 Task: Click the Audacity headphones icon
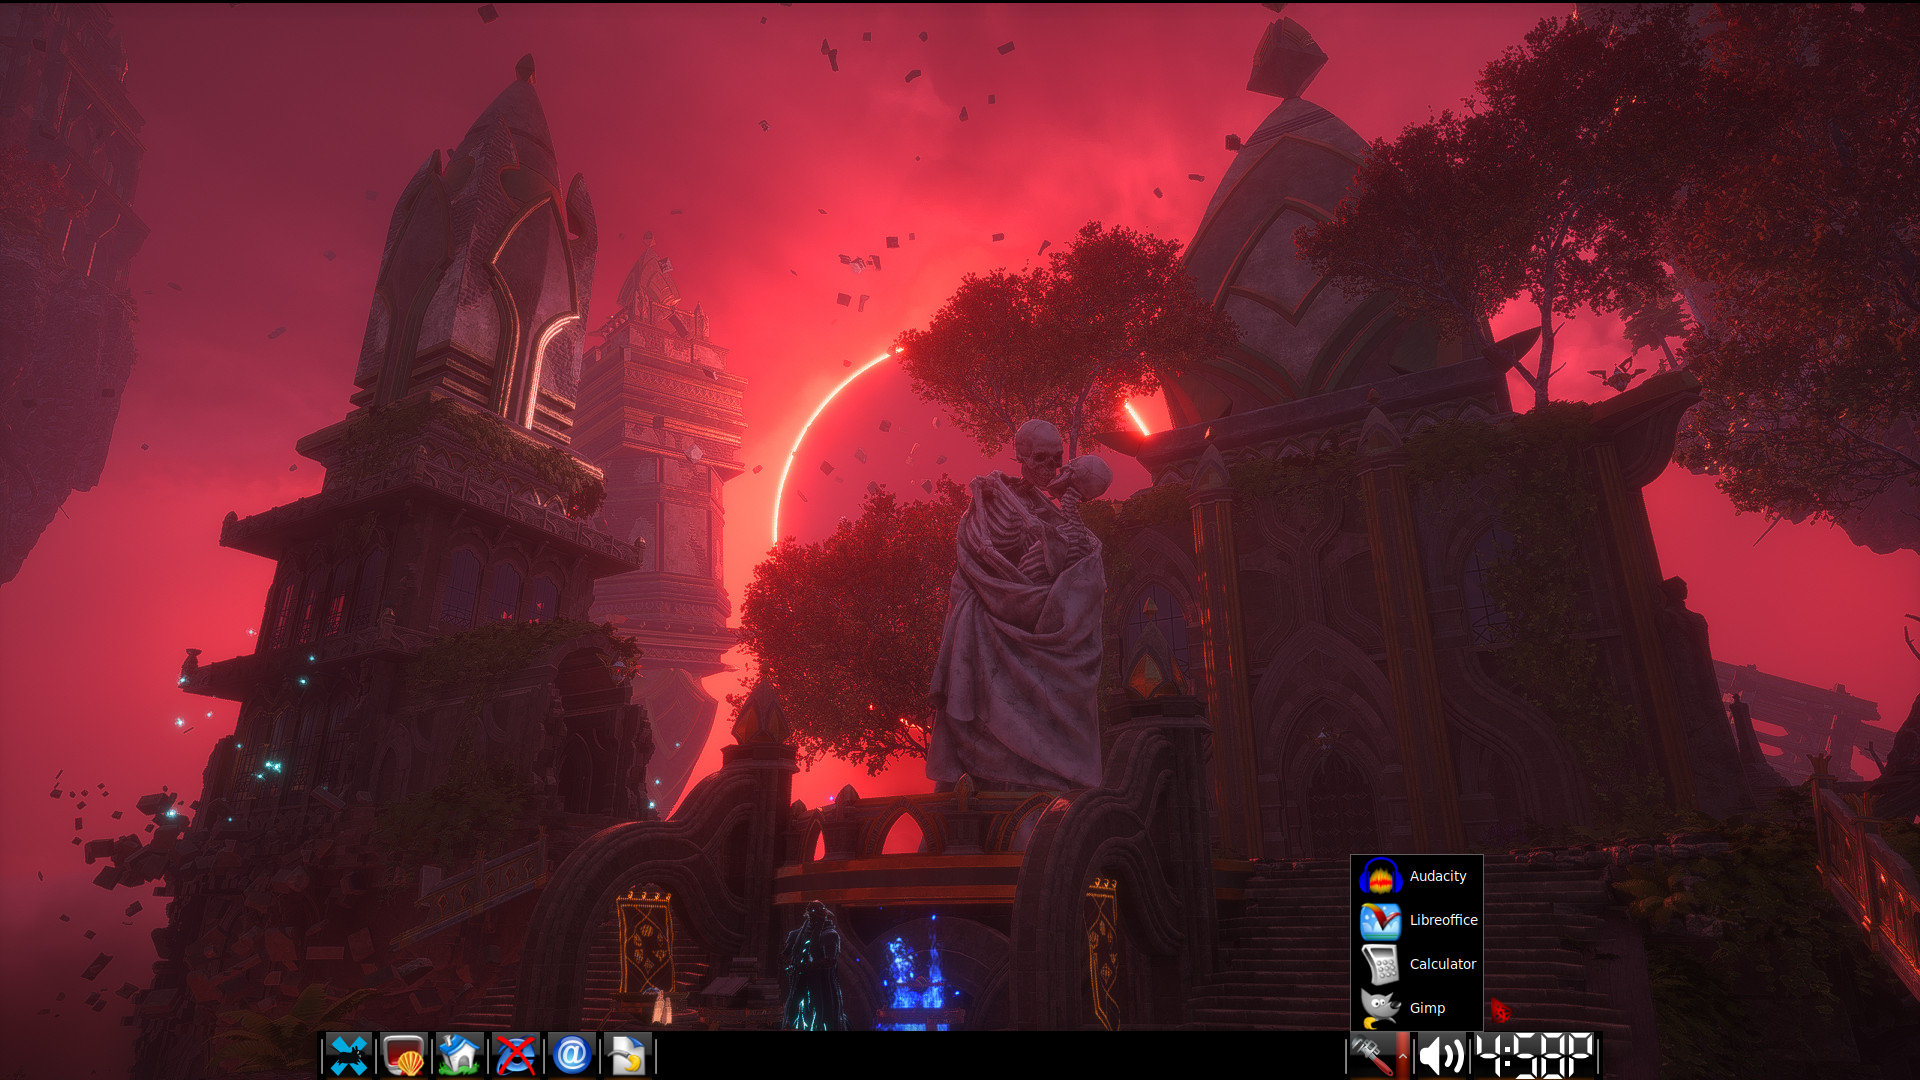[x=1380, y=876]
